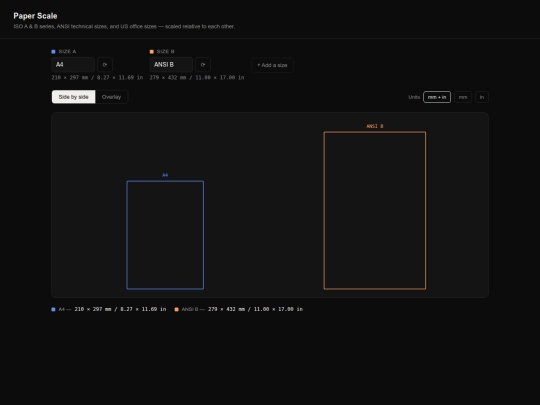Switch to Overlay view
The image size is (540, 405).
tap(111, 97)
